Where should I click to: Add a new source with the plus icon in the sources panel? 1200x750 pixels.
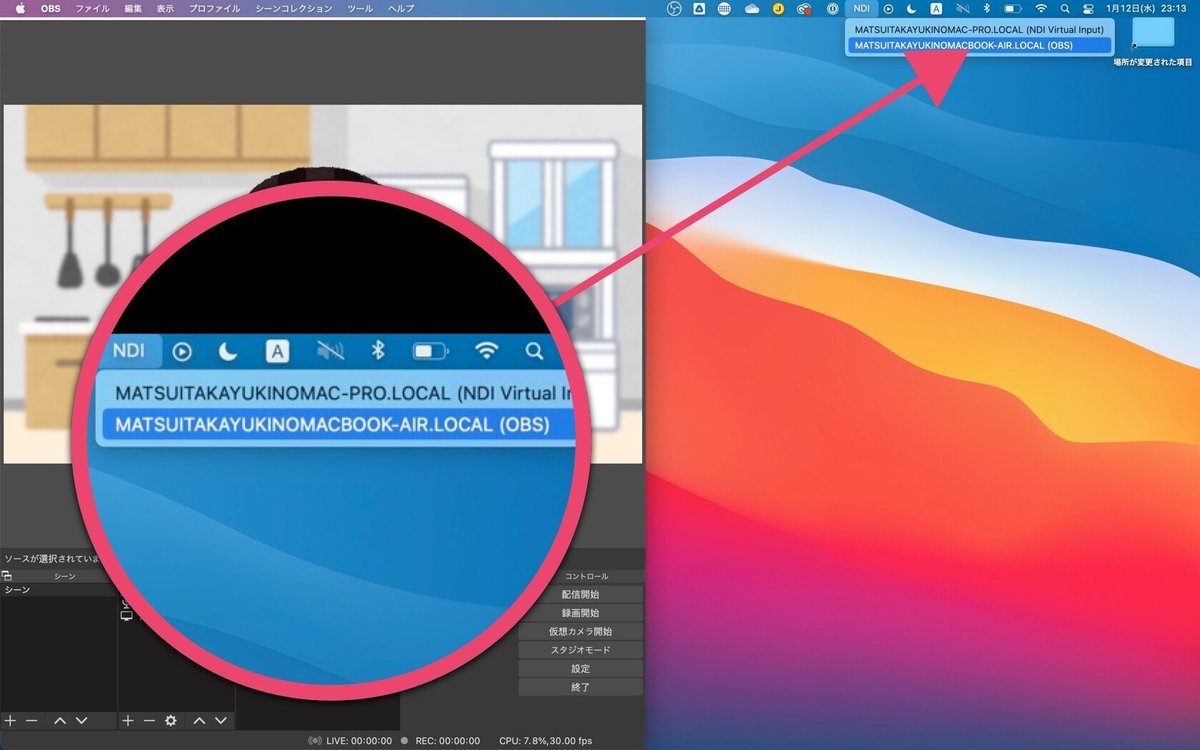pyautogui.click(x=128, y=720)
